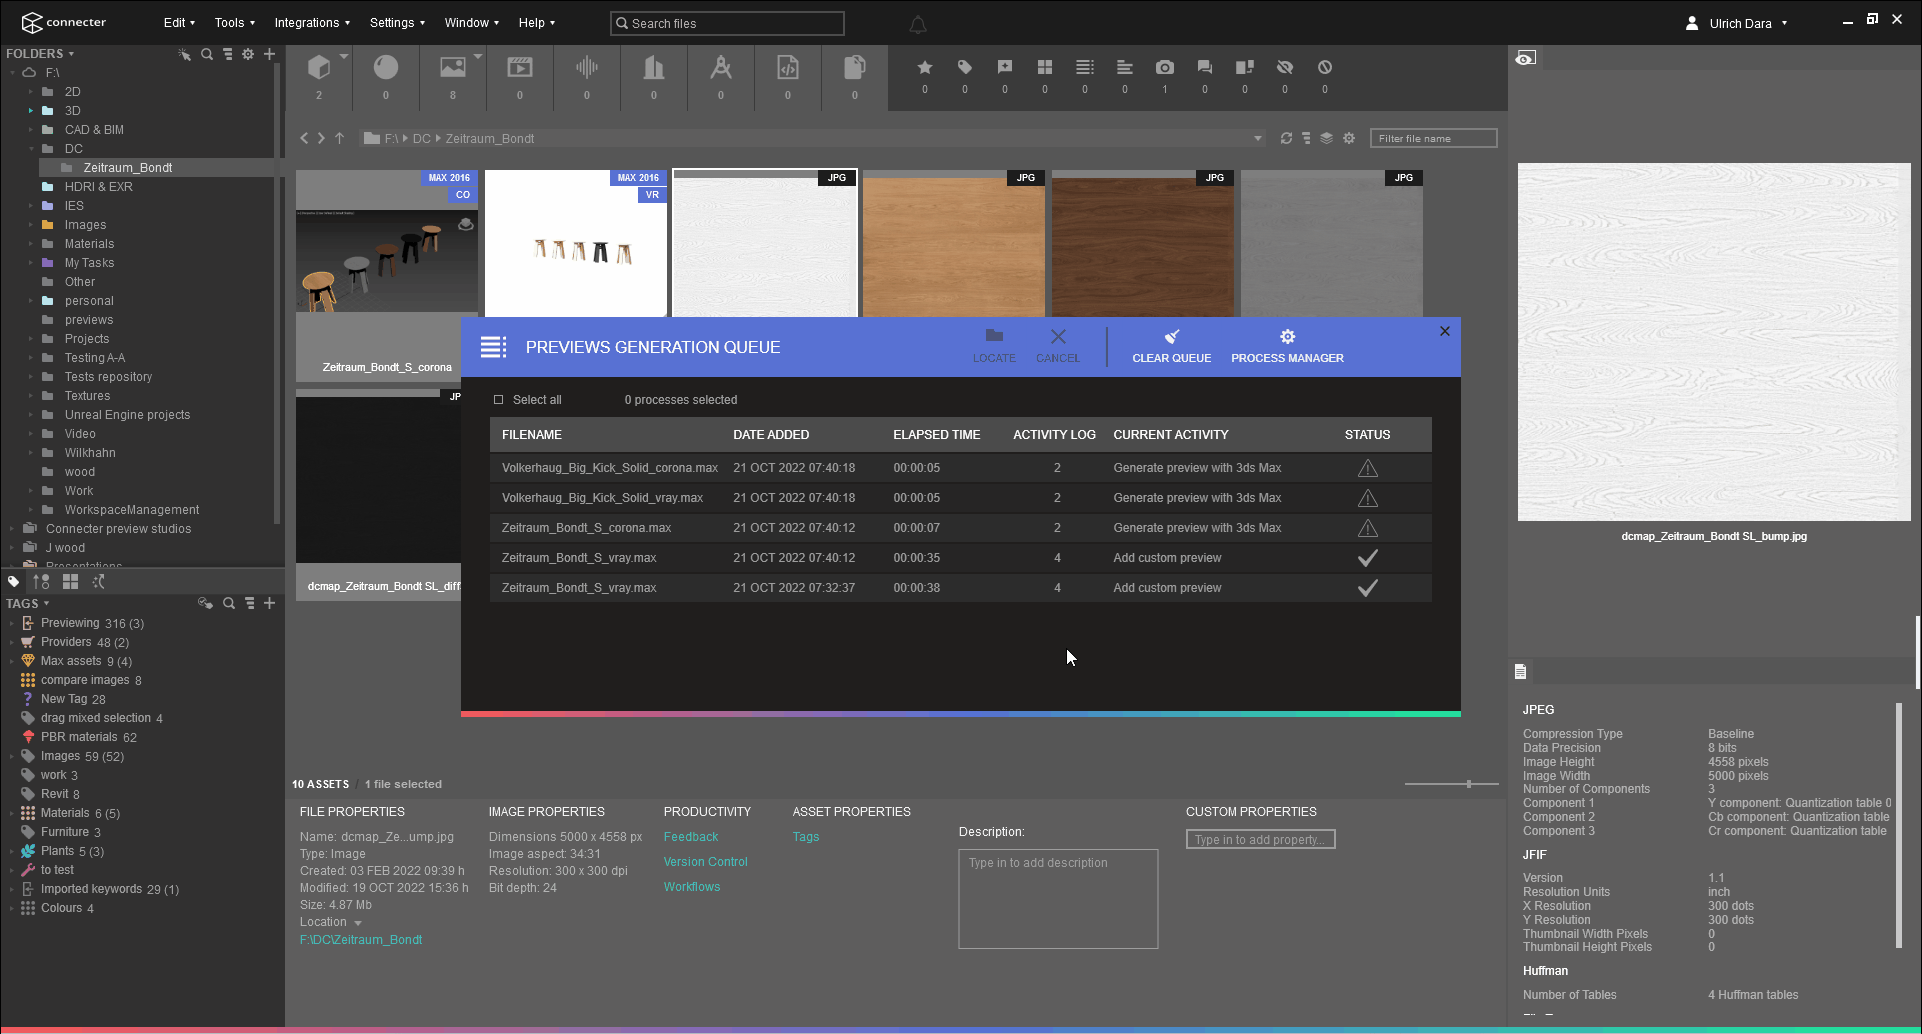Filter by images picture icon
The image size is (1922, 1034).
(x=453, y=67)
